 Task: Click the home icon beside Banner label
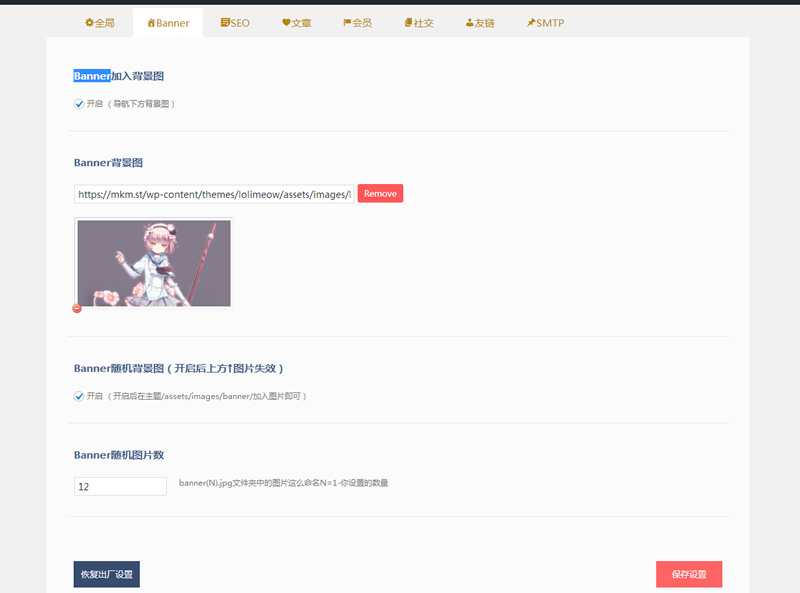click(x=149, y=21)
